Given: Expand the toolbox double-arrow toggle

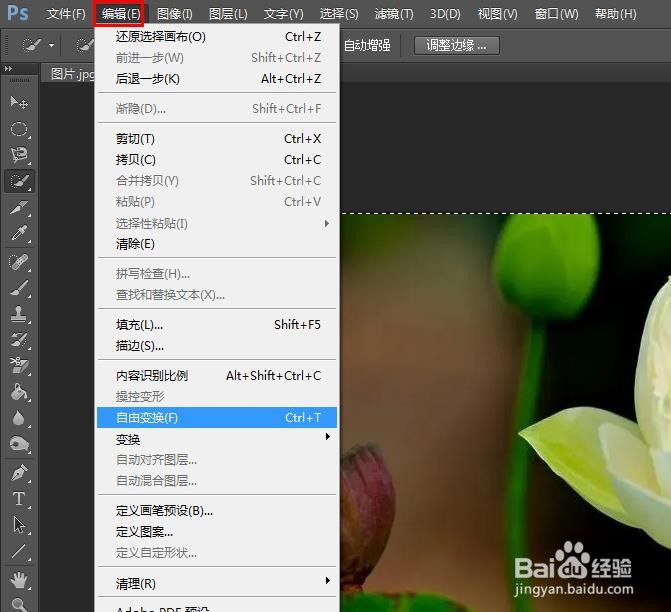Looking at the screenshot, I should tap(8, 68).
